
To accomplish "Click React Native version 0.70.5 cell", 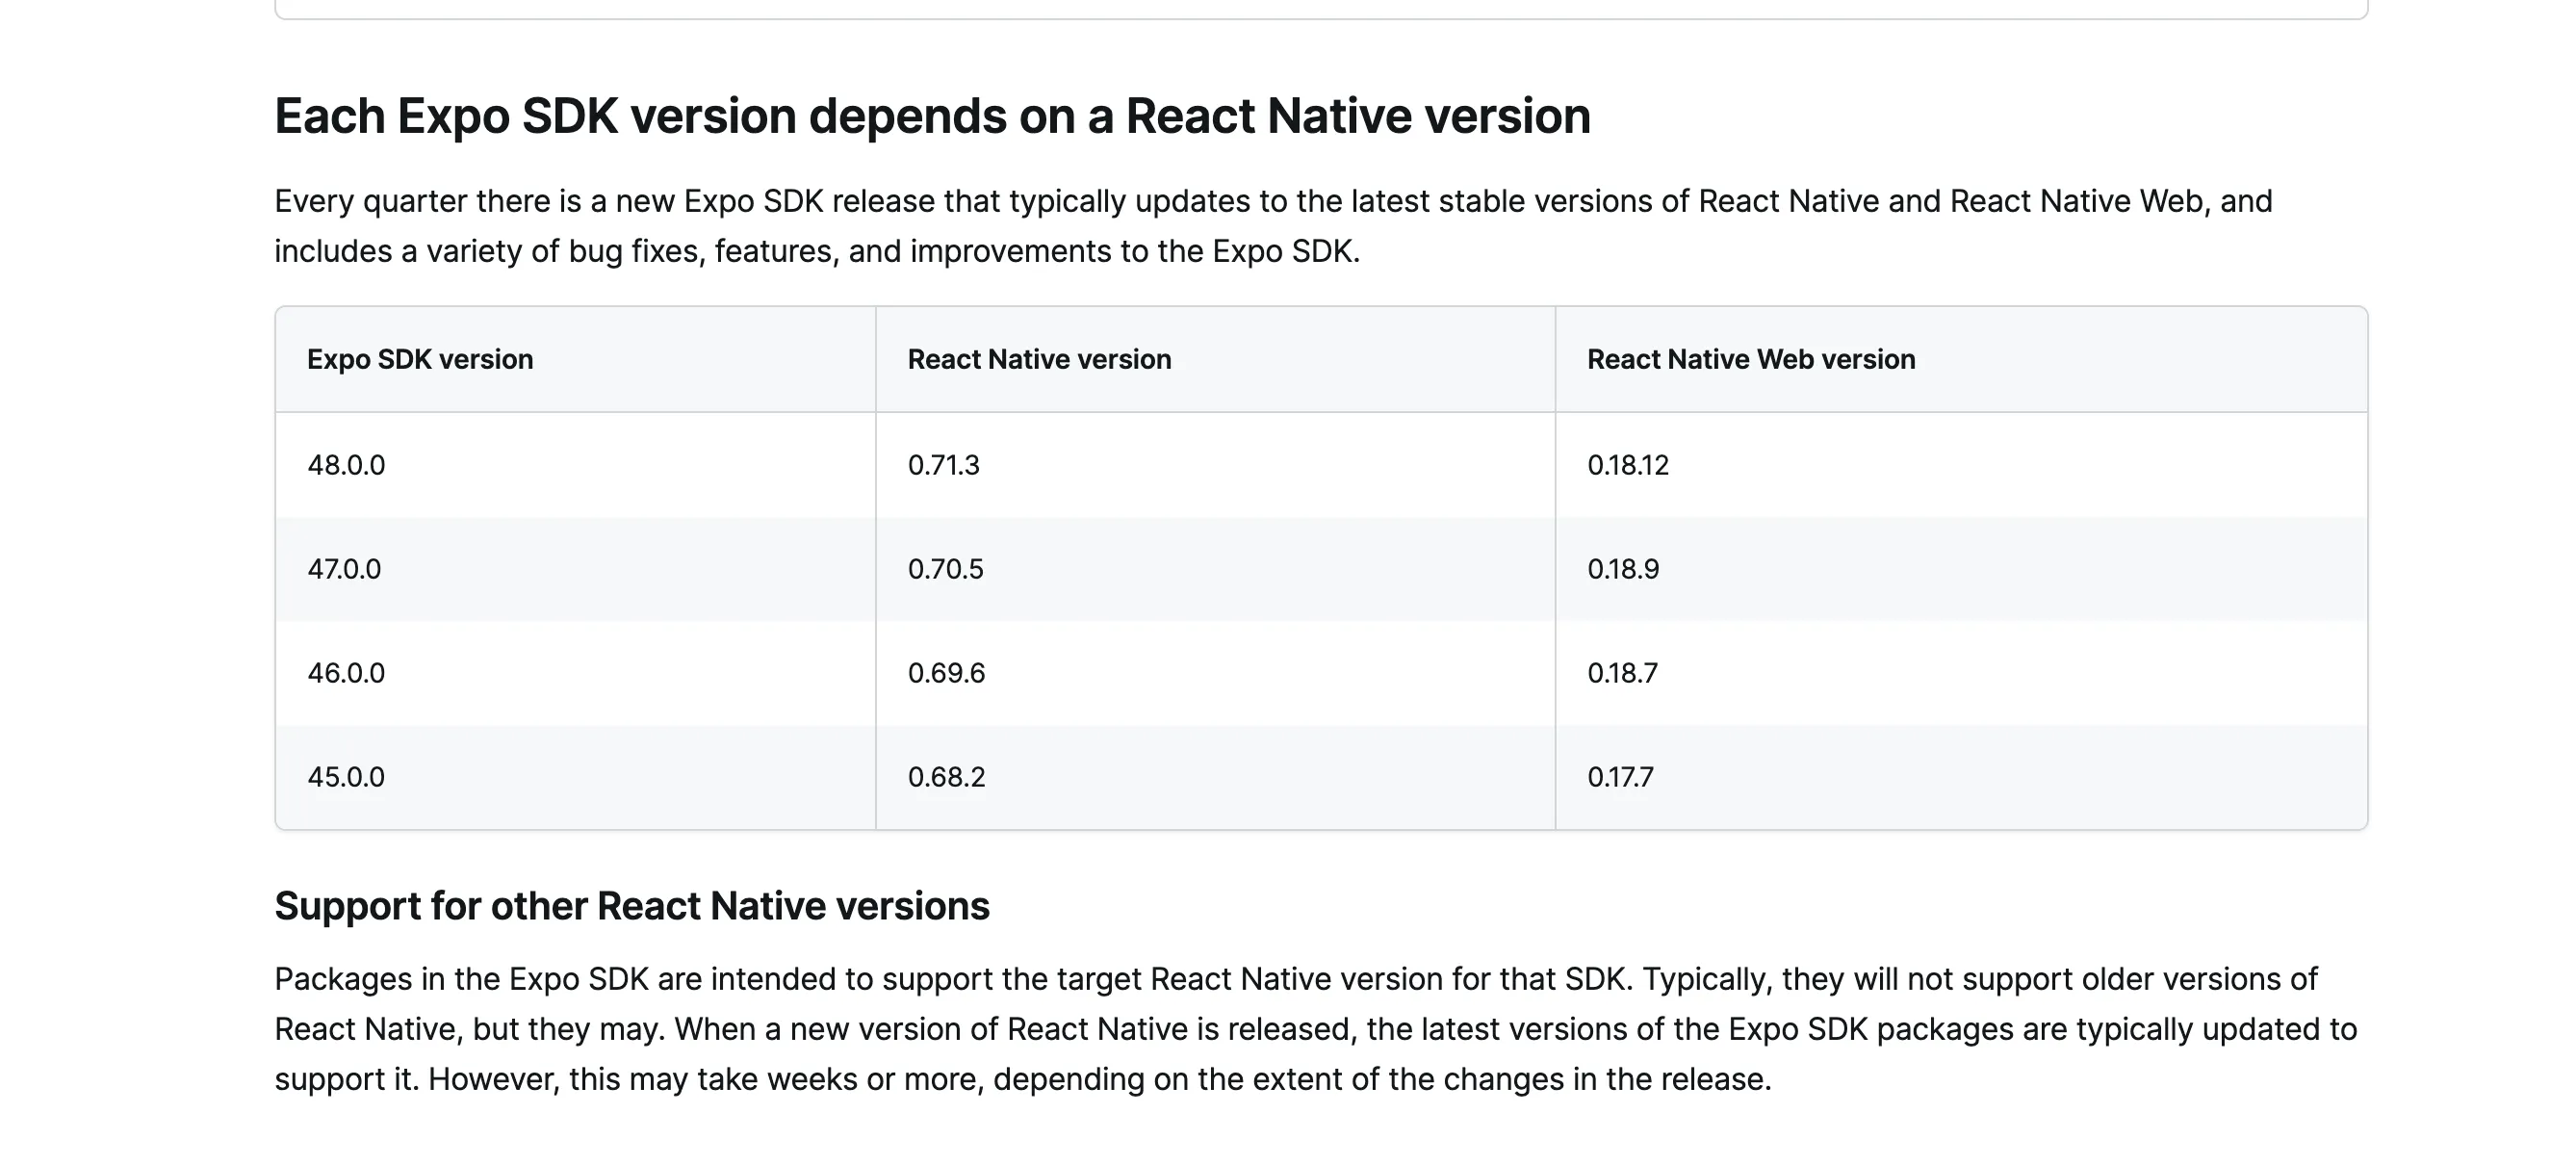I will point(946,569).
